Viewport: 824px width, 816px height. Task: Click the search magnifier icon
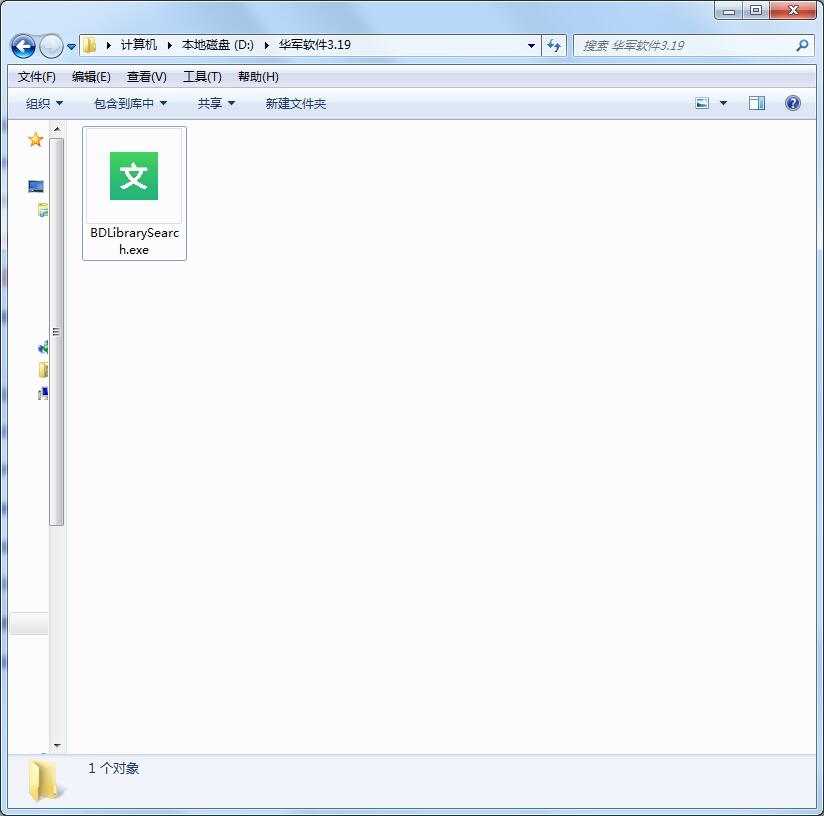(802, 45)
